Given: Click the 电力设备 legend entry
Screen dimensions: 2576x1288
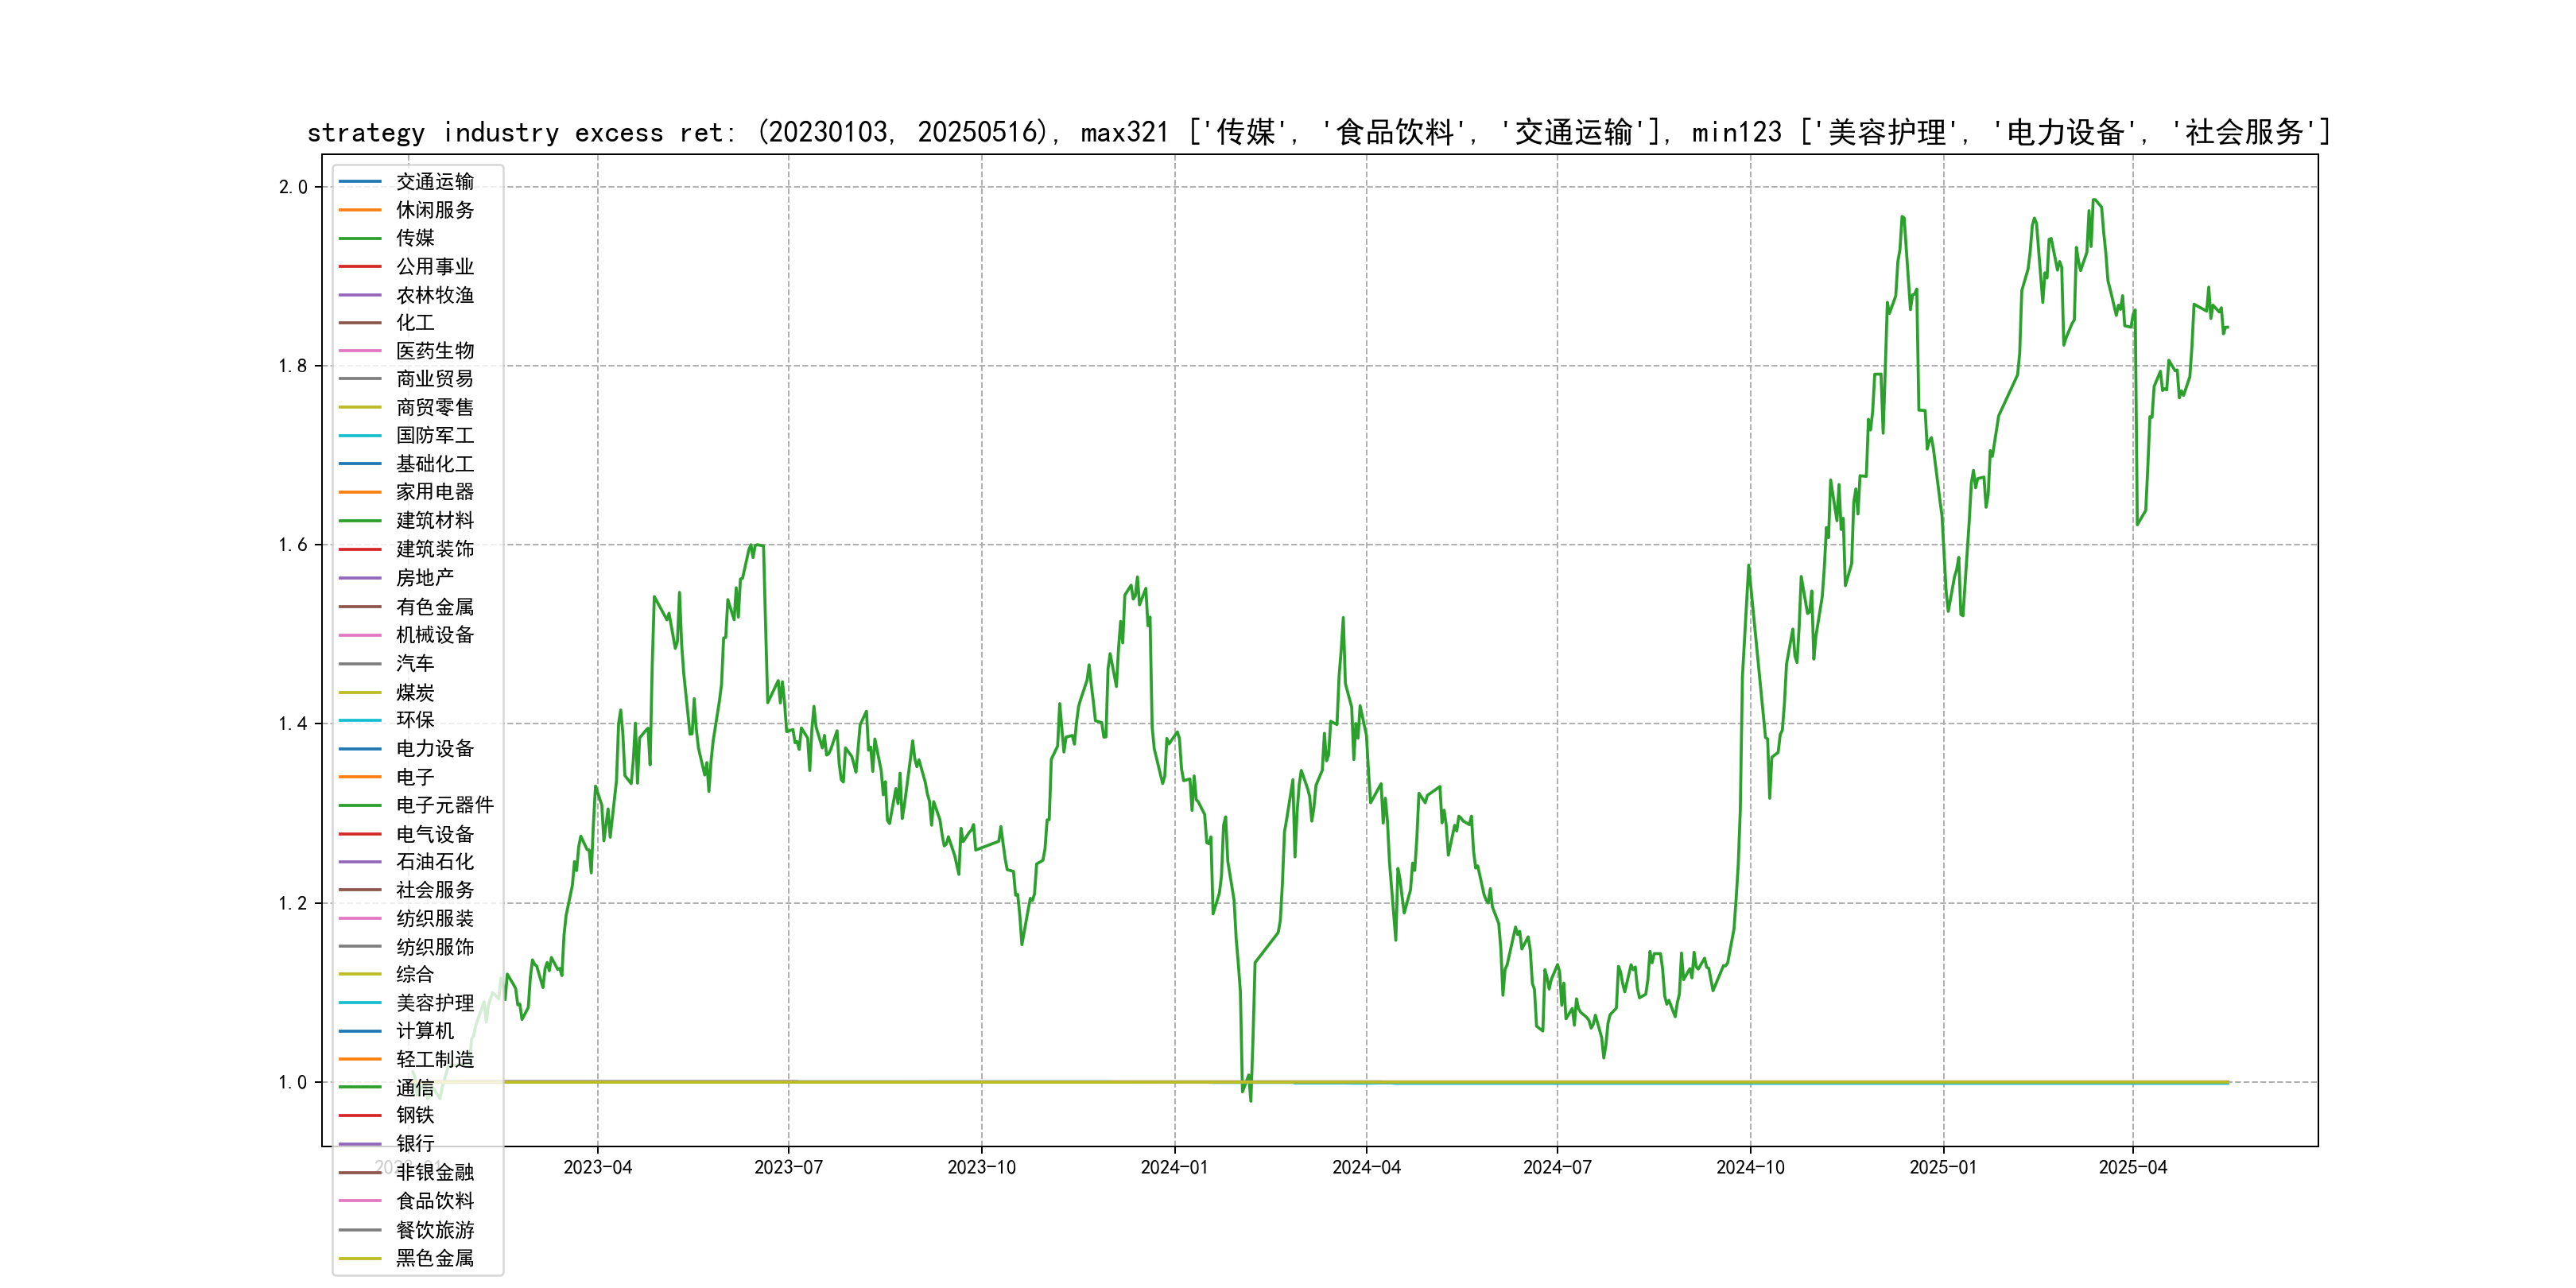Looking at the screenshot, I should 435,749.
